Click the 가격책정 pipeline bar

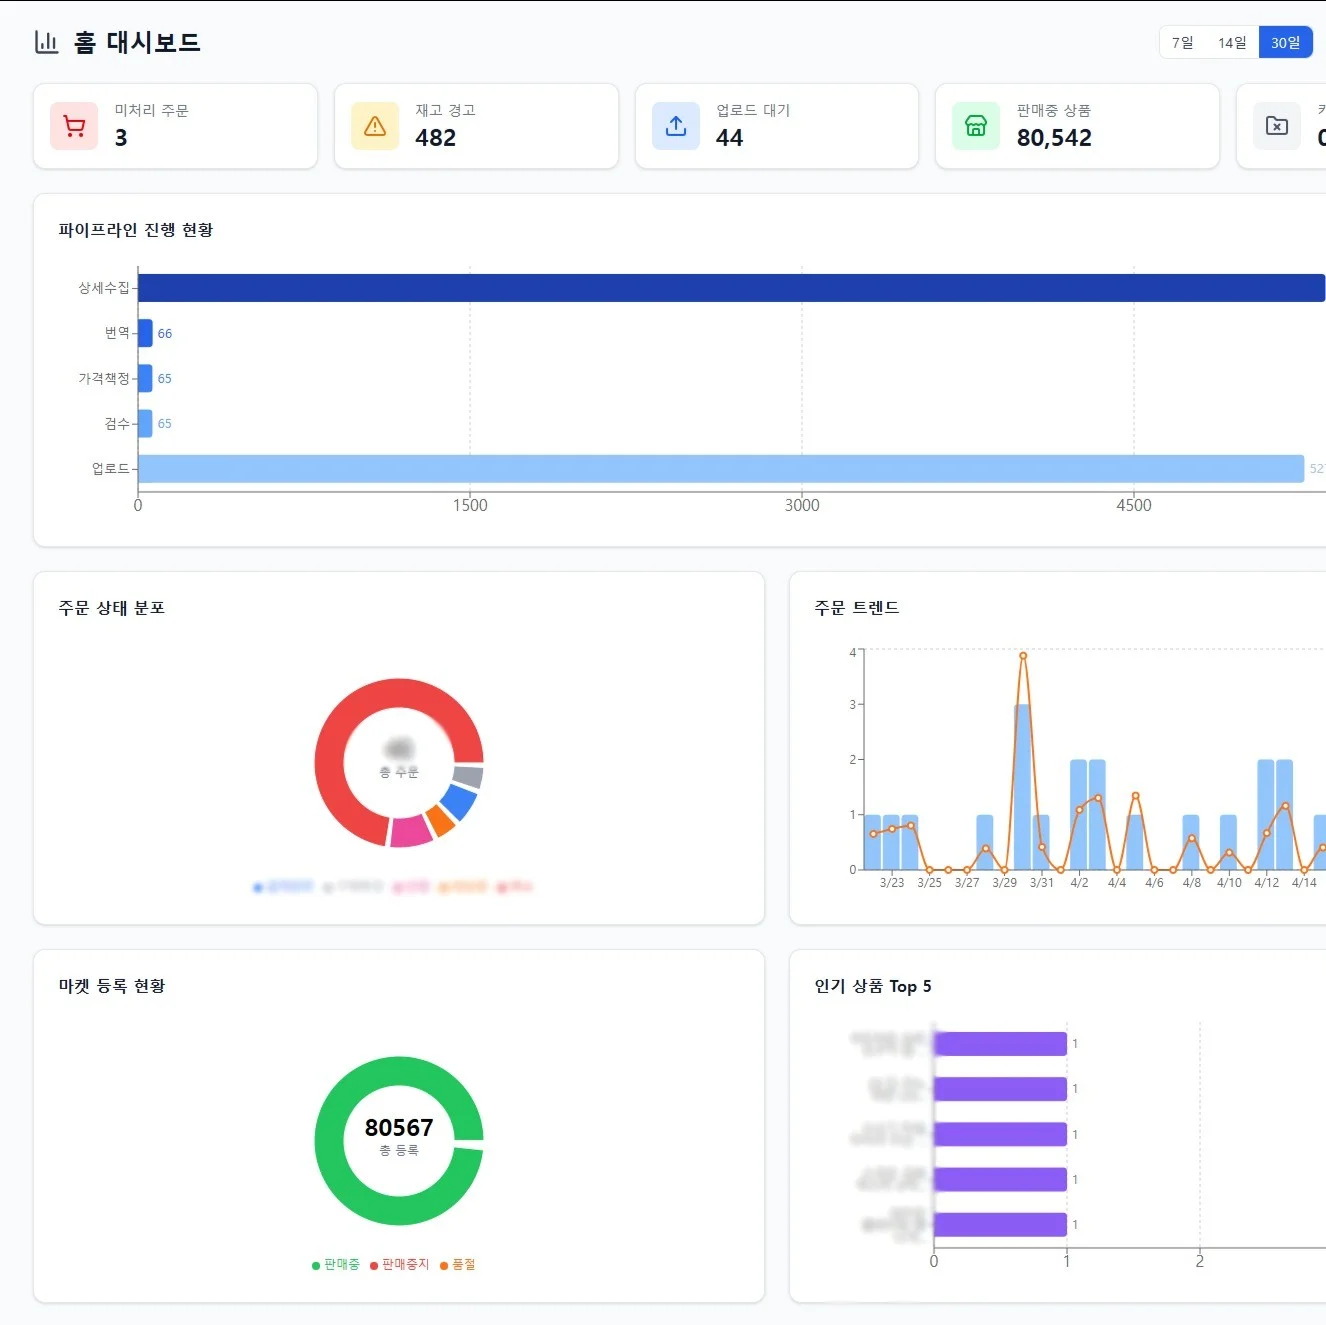[x=145, y=378]
